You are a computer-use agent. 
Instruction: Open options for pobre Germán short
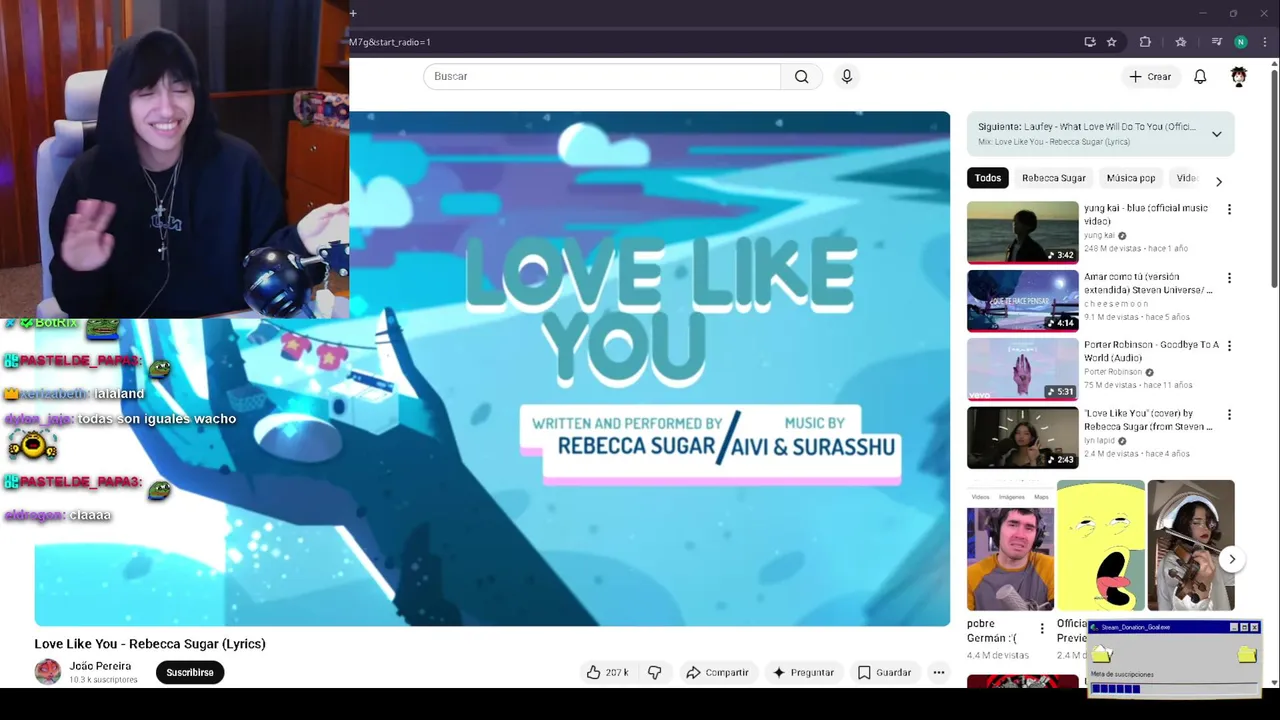click(x=1042, y=629)
